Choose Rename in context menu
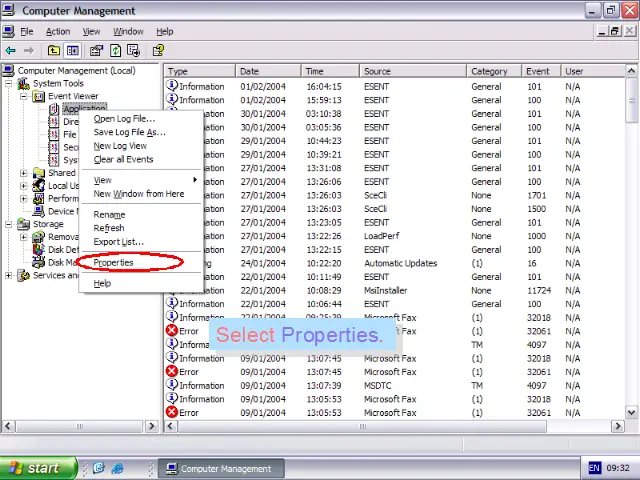Image resolution: width=640 pixels, height=480 pixels. (141, 215)
